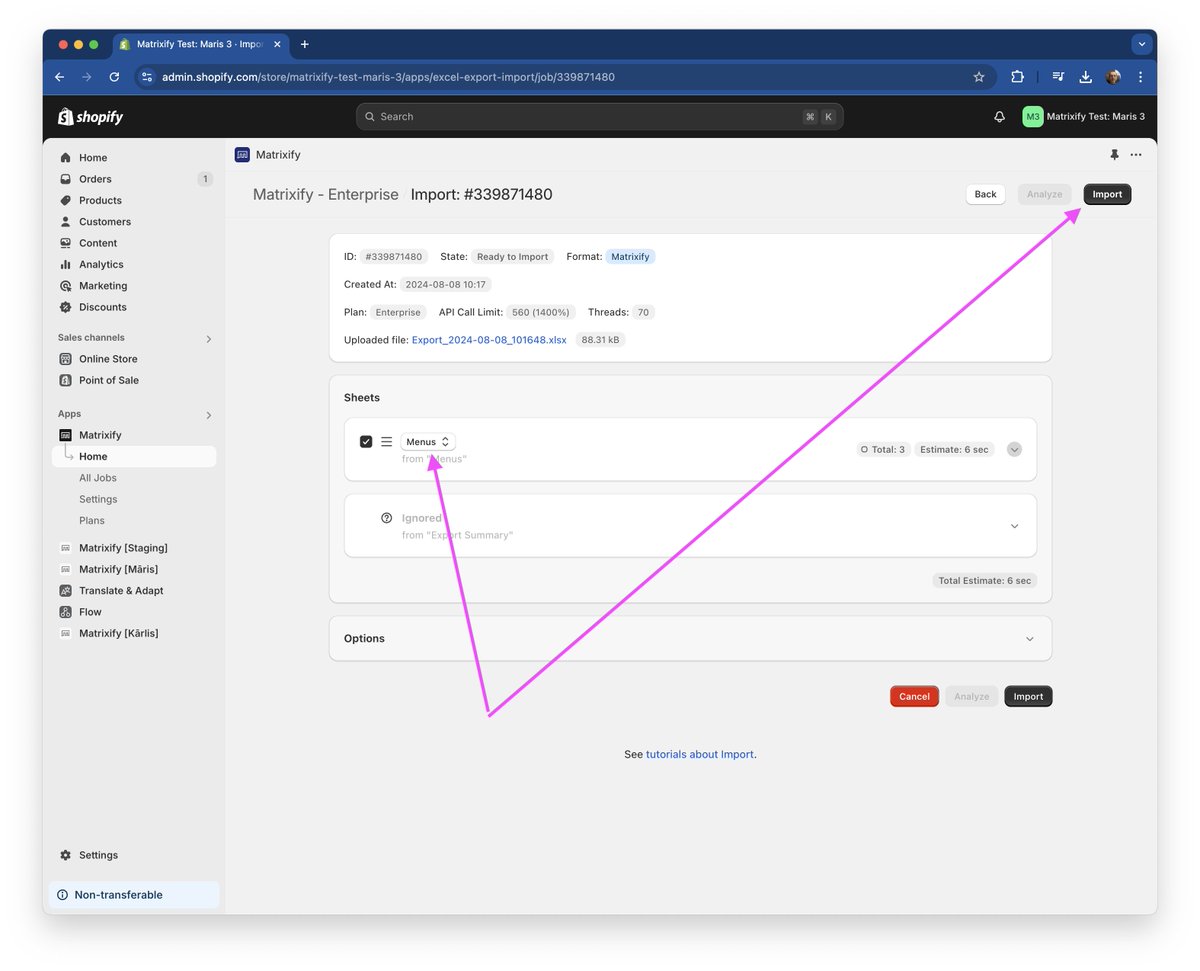
Task: Open the notifications bell
Action: pyautogui.click(x=999, y=117)
